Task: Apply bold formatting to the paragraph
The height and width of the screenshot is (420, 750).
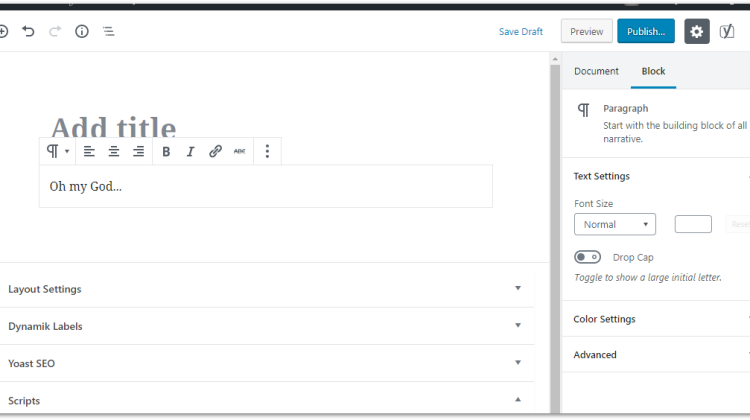Action: tap(166, 152)
